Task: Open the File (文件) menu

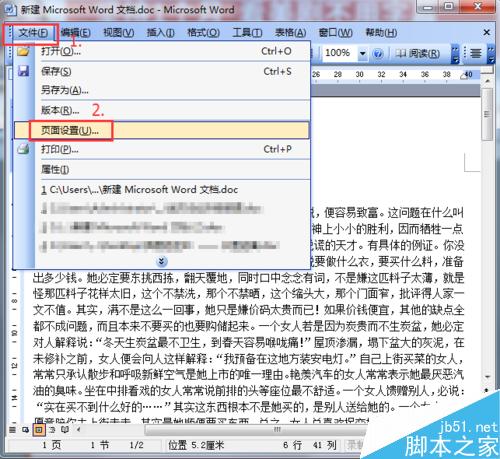Action: (33, 33)
